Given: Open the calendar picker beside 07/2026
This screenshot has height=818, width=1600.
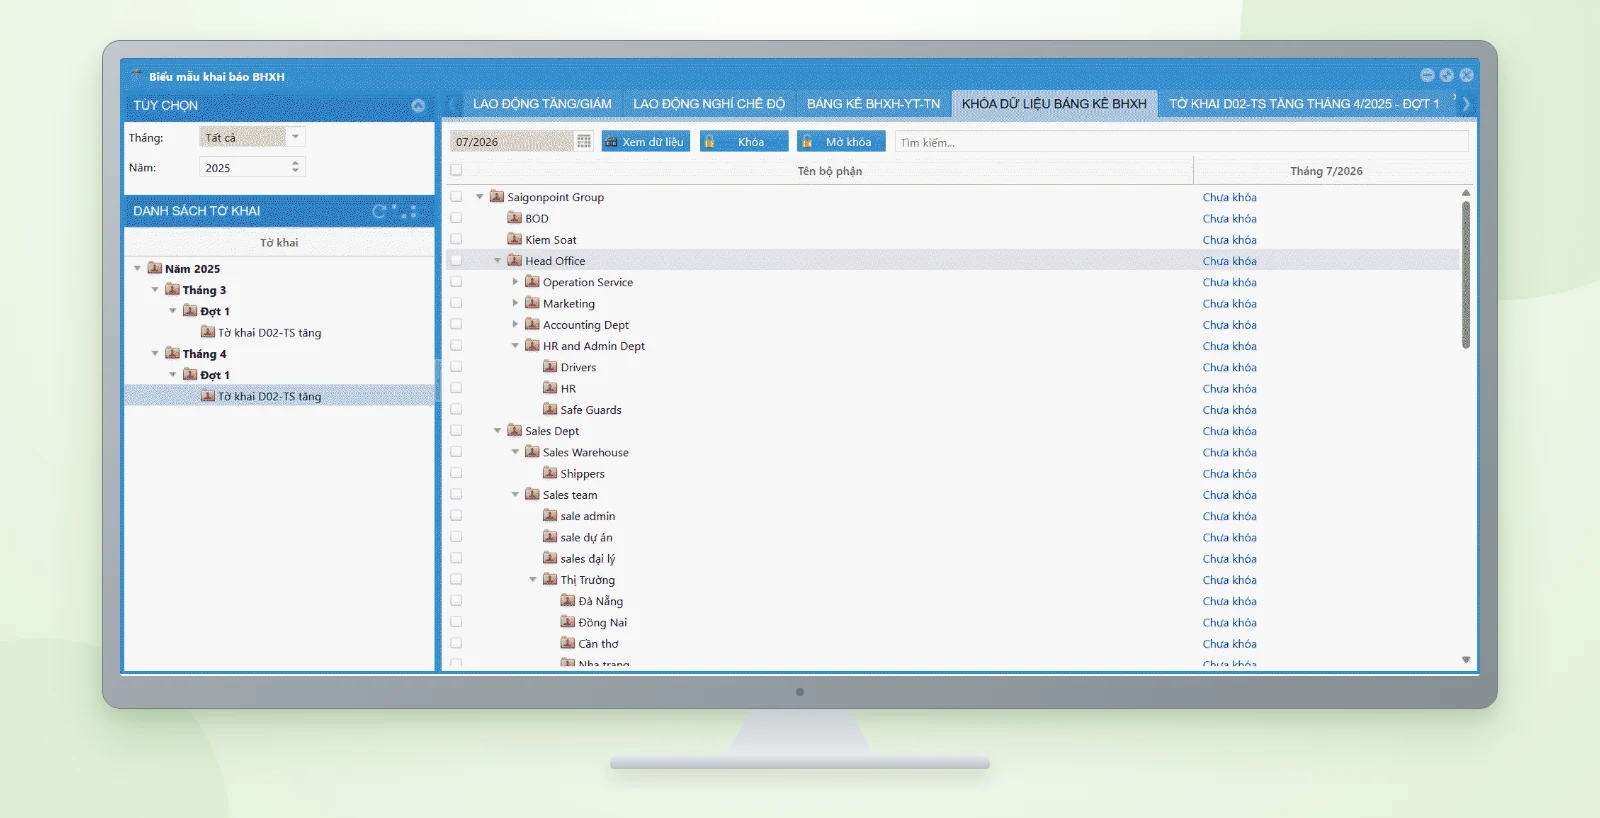Looking at the screenshot, I should tap(584, 142).
